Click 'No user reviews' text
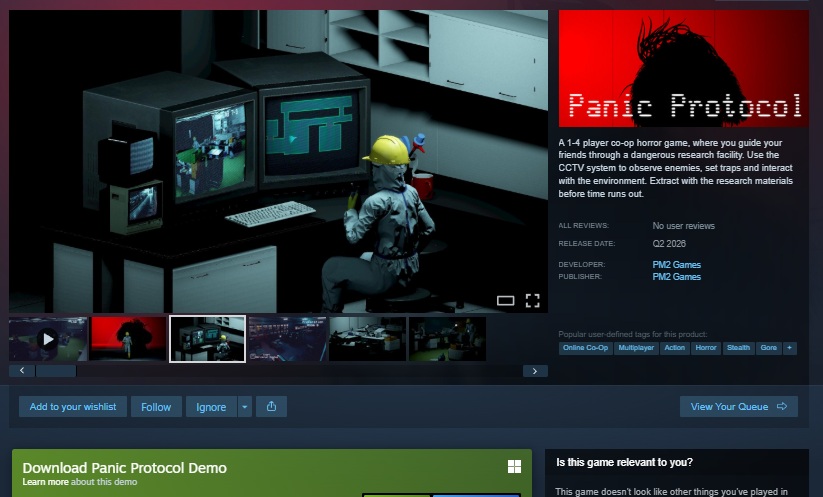Image resolution: width=823 pixels, height=497 pixels. (683, 226)
